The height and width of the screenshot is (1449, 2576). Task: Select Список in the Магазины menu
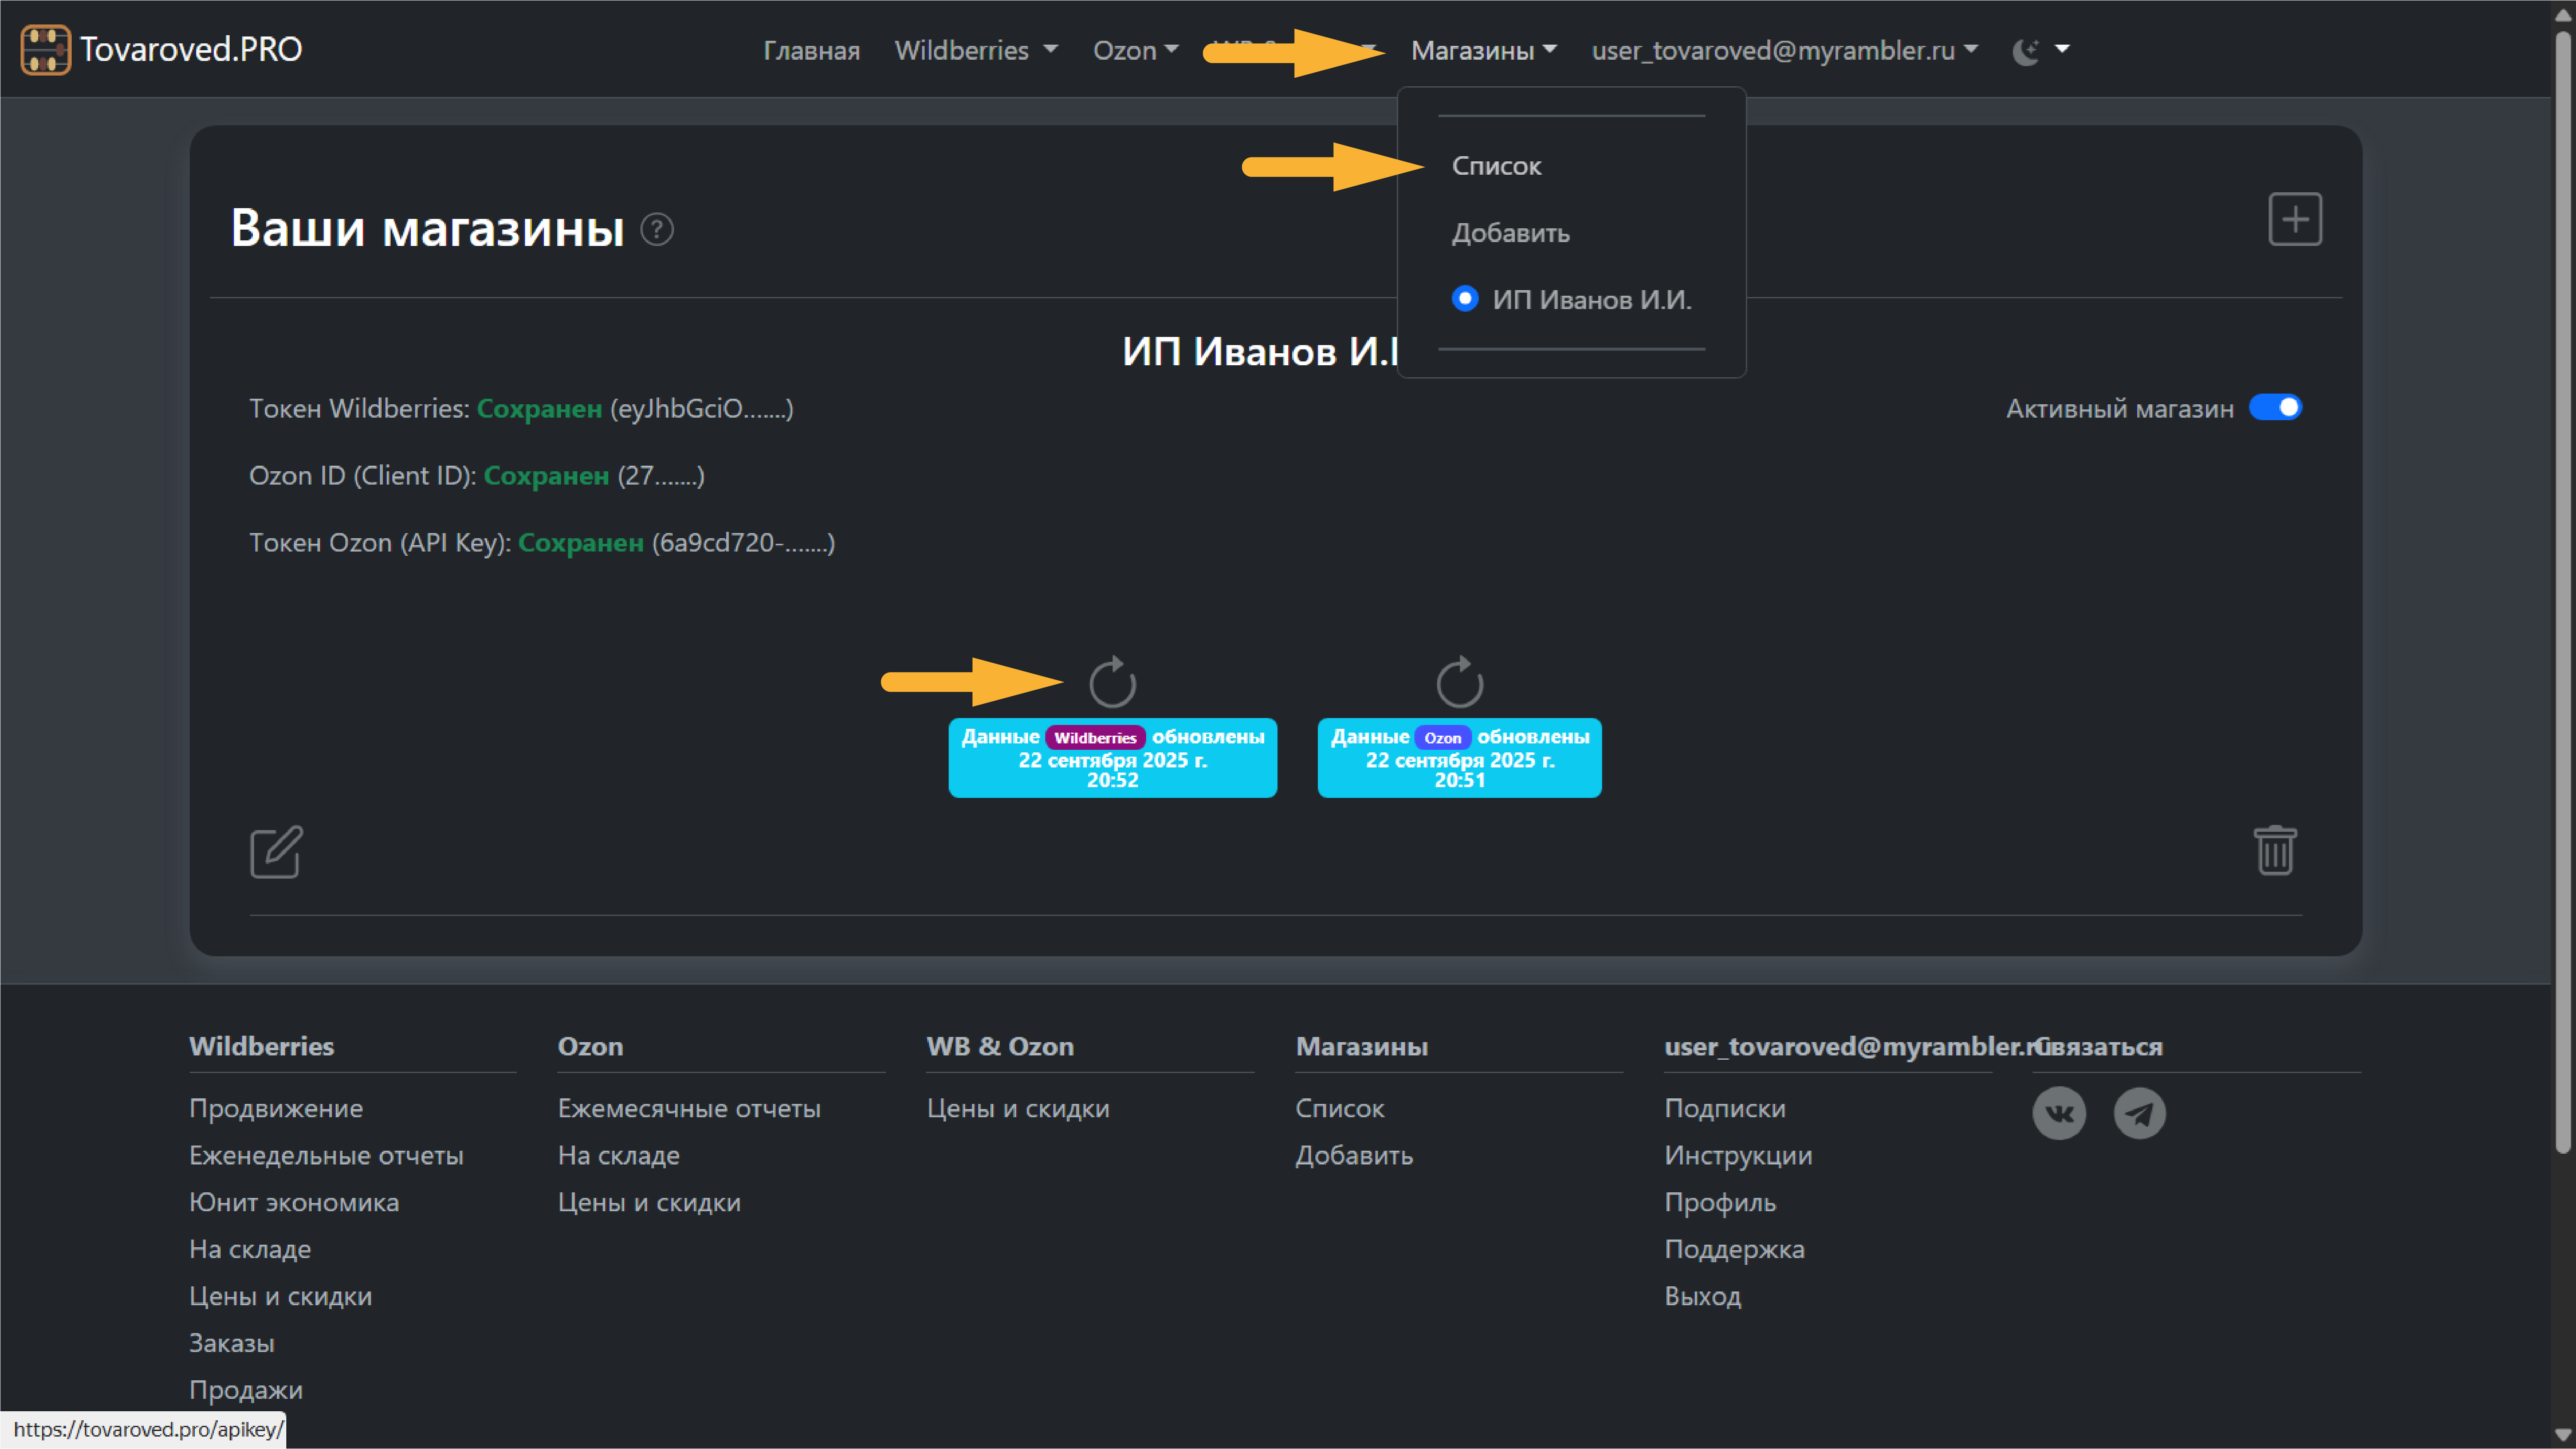pyautogui.click(x=1496, y=166)
